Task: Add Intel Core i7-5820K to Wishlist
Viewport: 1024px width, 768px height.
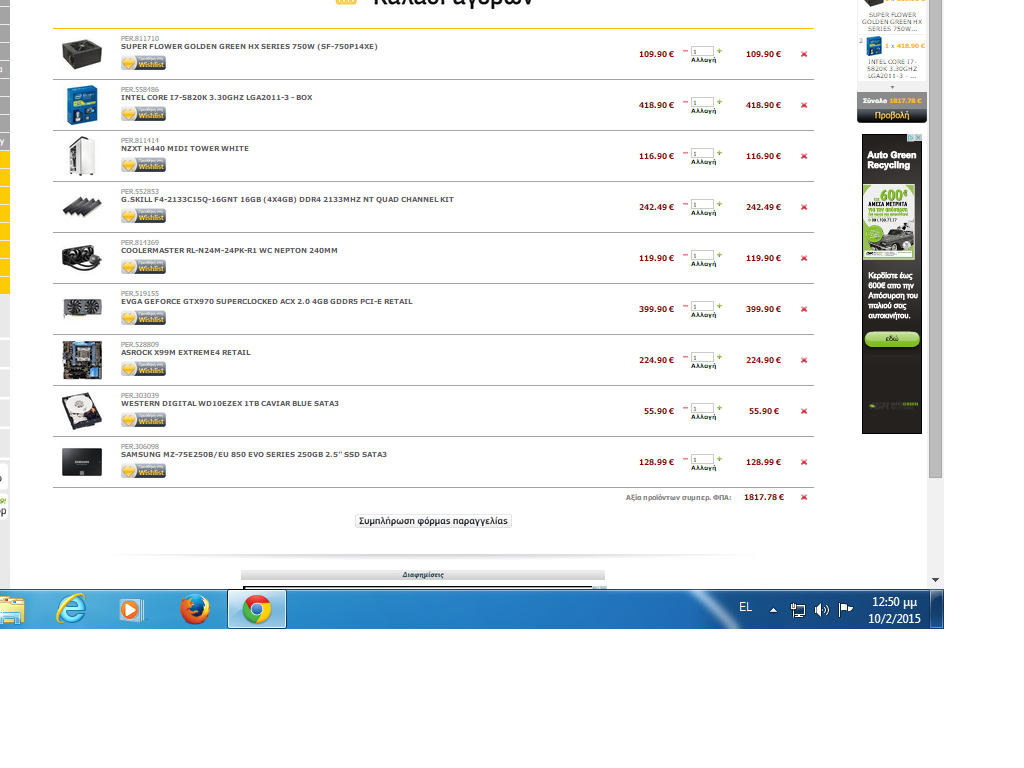Action: point(144,114)
